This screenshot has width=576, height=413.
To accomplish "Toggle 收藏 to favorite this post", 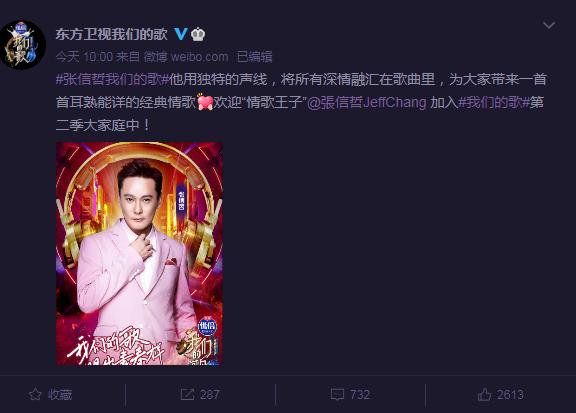I will point(51,395).
